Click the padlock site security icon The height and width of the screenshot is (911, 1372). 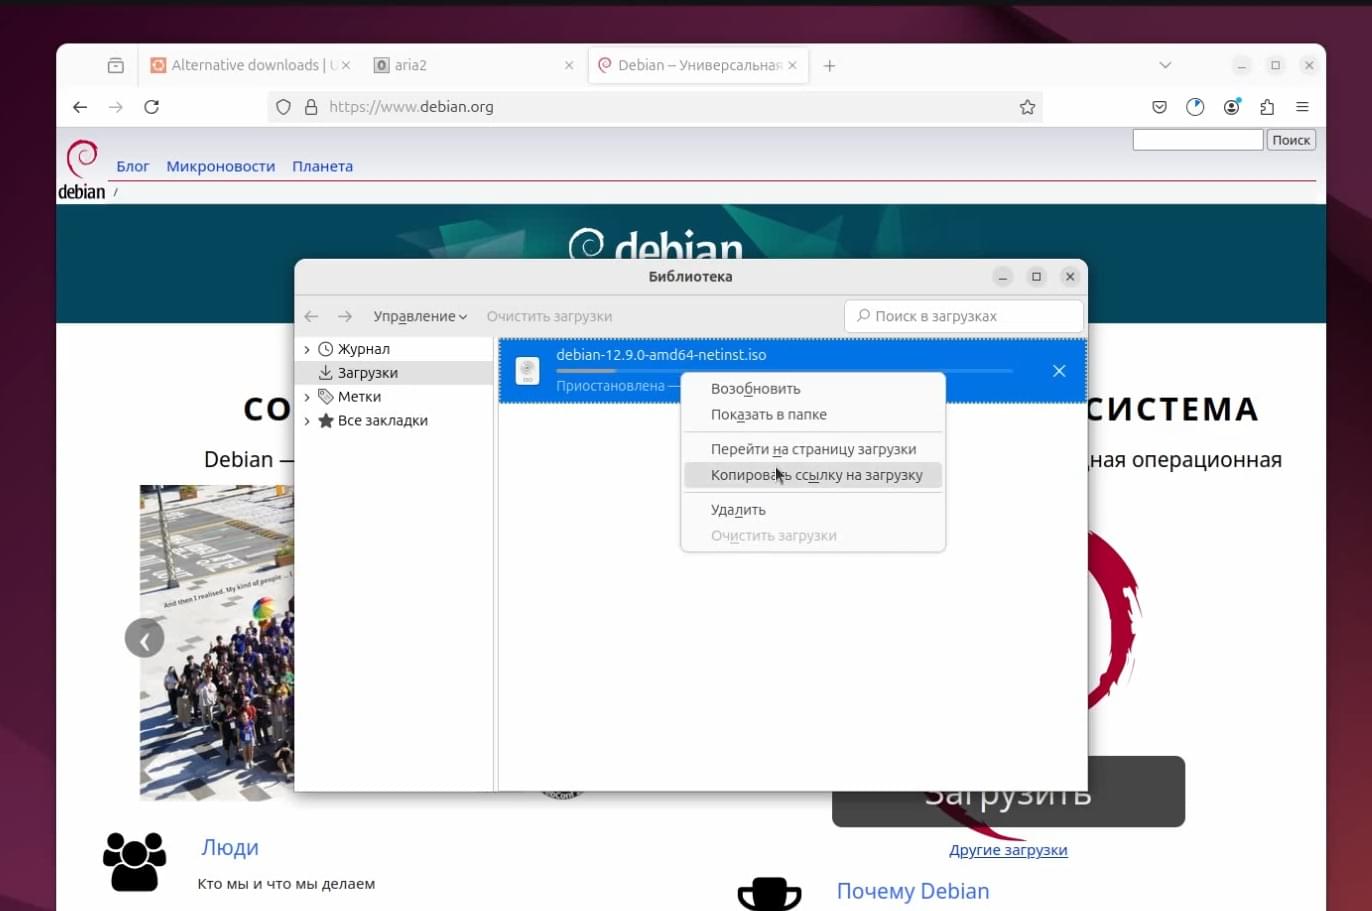311,107
